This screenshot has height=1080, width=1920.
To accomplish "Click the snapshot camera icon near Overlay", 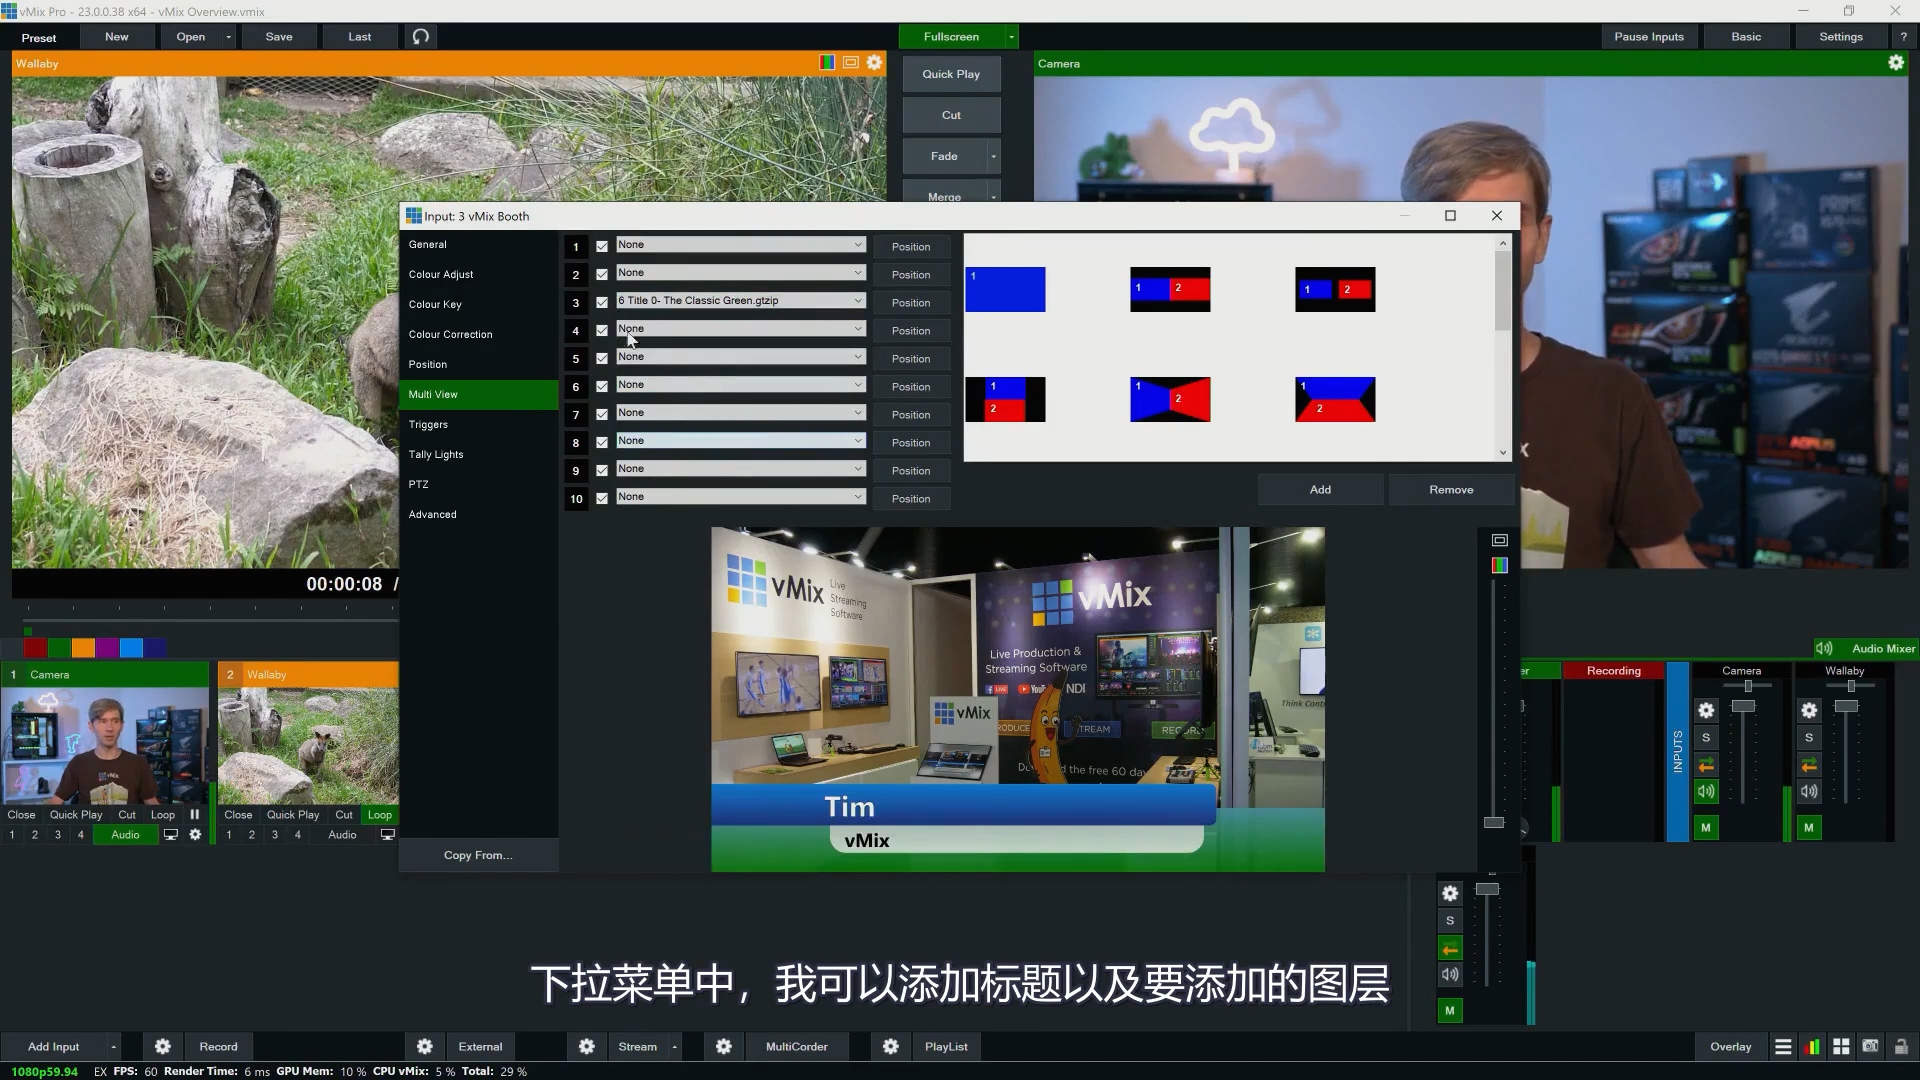I will tap(1870, 1047).
